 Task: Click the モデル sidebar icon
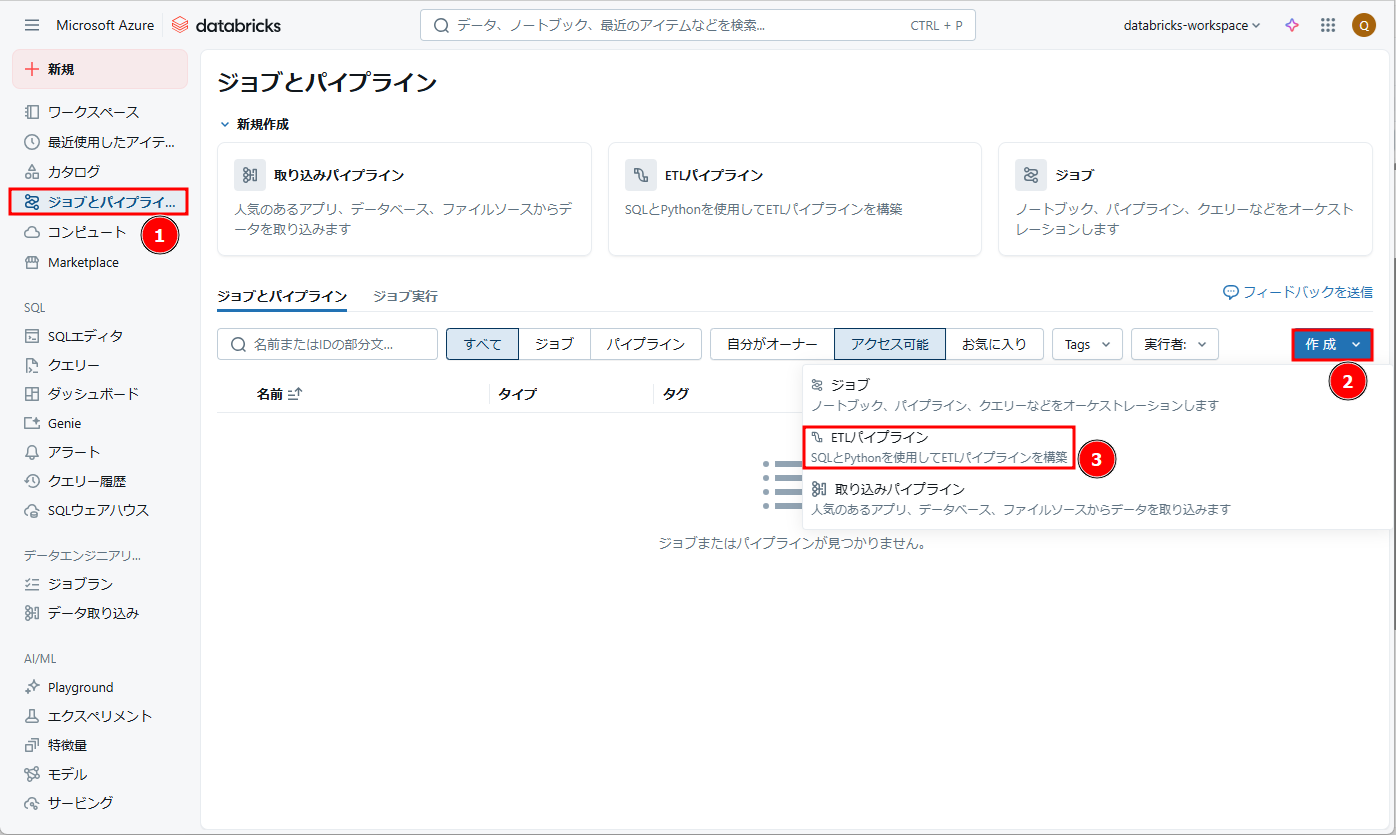click(x=32, y=774)
